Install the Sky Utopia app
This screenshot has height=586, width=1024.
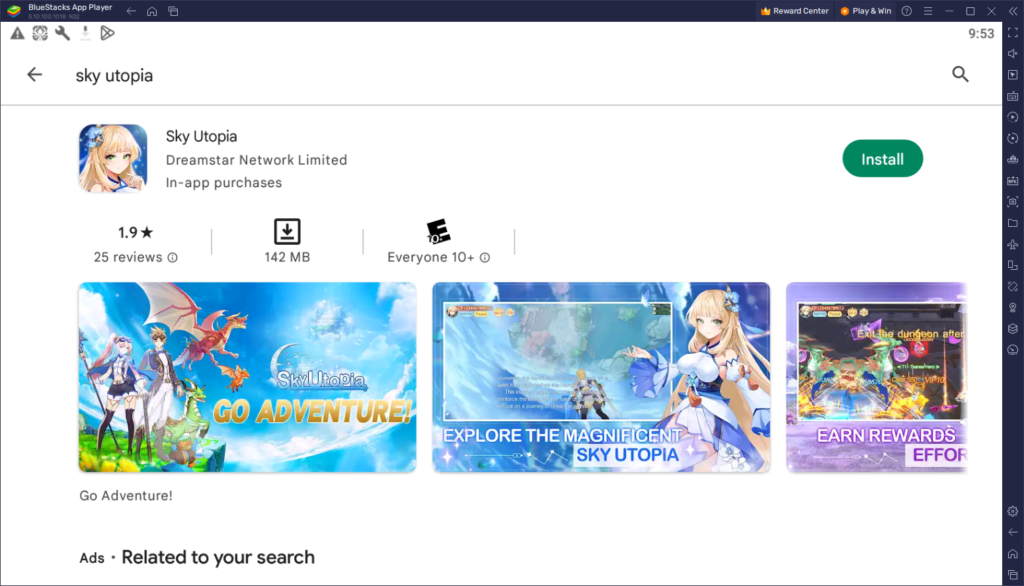[x=882, y=158]
